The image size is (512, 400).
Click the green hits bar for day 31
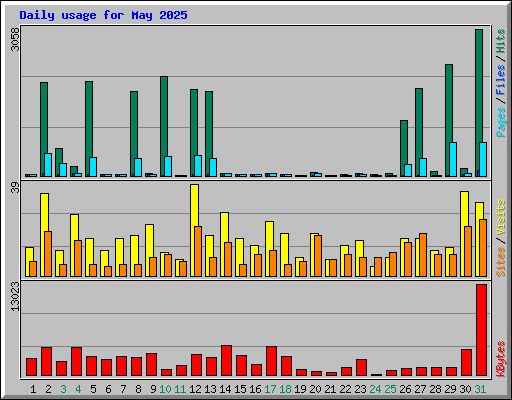(x=479, y=103)
